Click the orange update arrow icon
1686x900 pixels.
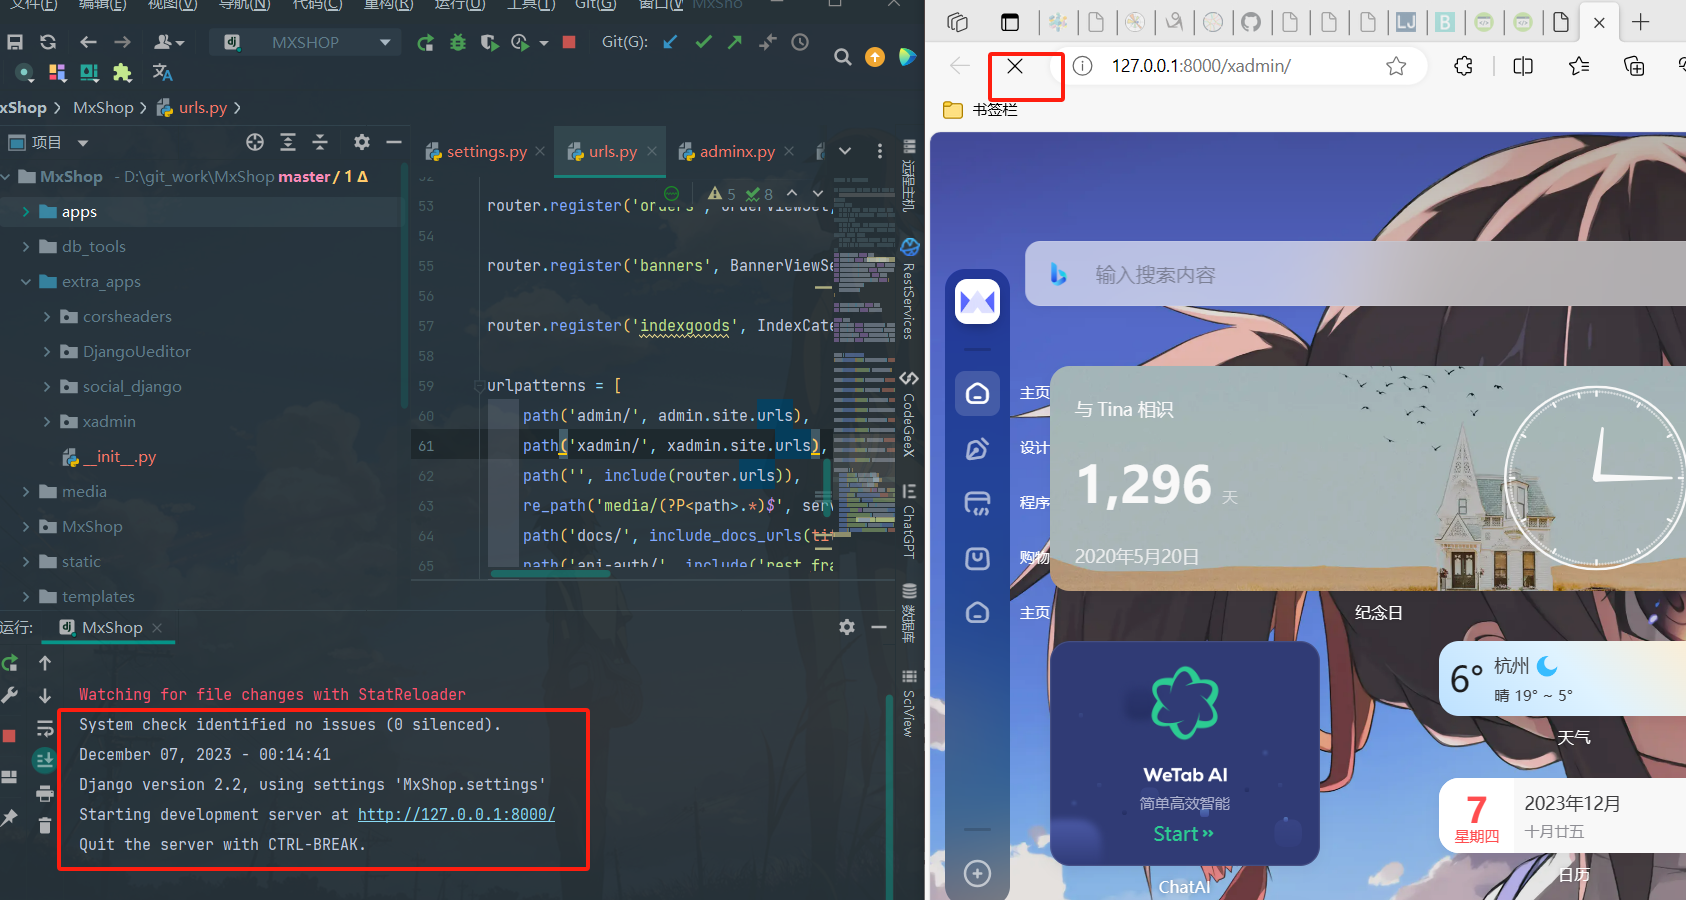tap(875, 57)
